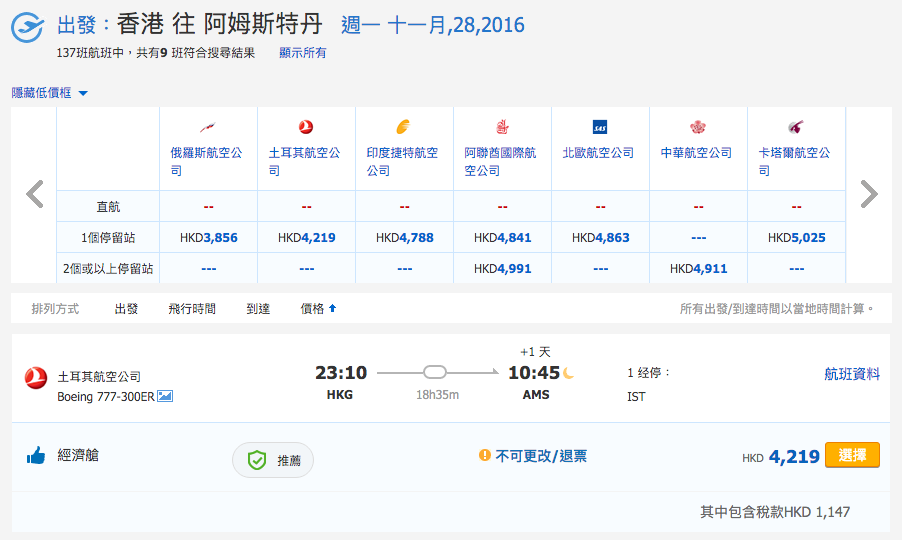Image resolution: width=902 pixels, height=540 pixels.
Task: Select 阿聯酋國際航空公司 column header
Action: (x=500, y=162)
